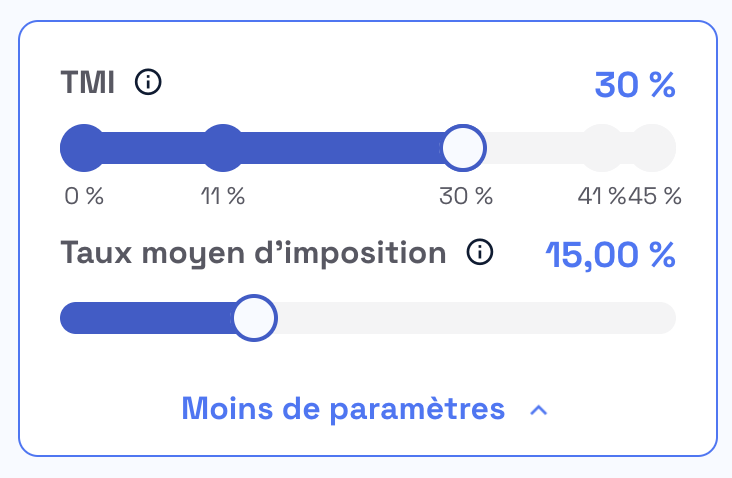732x478 pixels.
Task: Click the chevron up arrow next to Moins de paramètres
Action: 539,410
